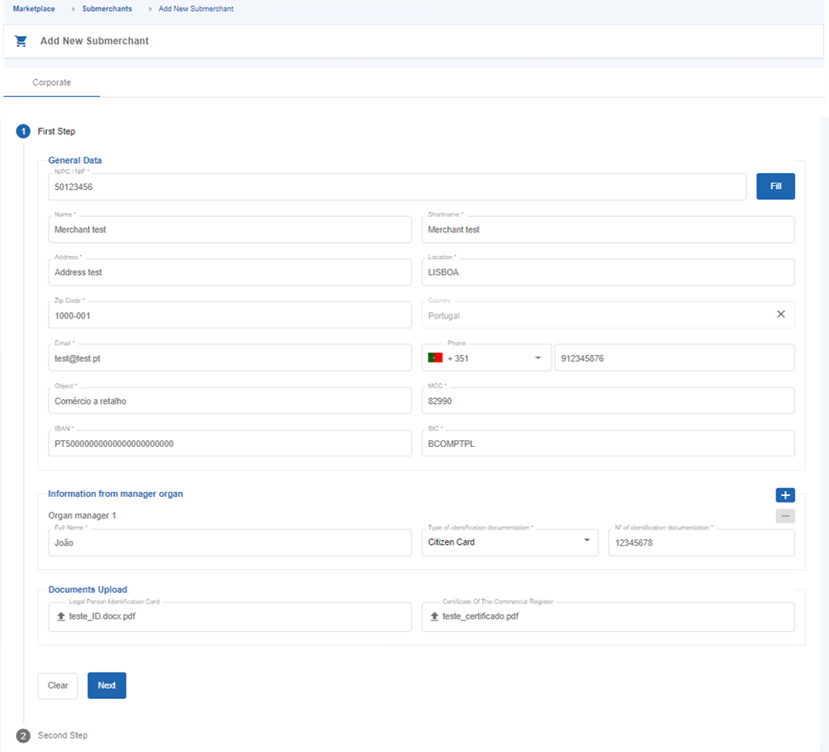This screenshot has width=829, height=752.
Task: Add a new organ manager with plus icon
Action: pyautogui.click(x=785, y=495)
